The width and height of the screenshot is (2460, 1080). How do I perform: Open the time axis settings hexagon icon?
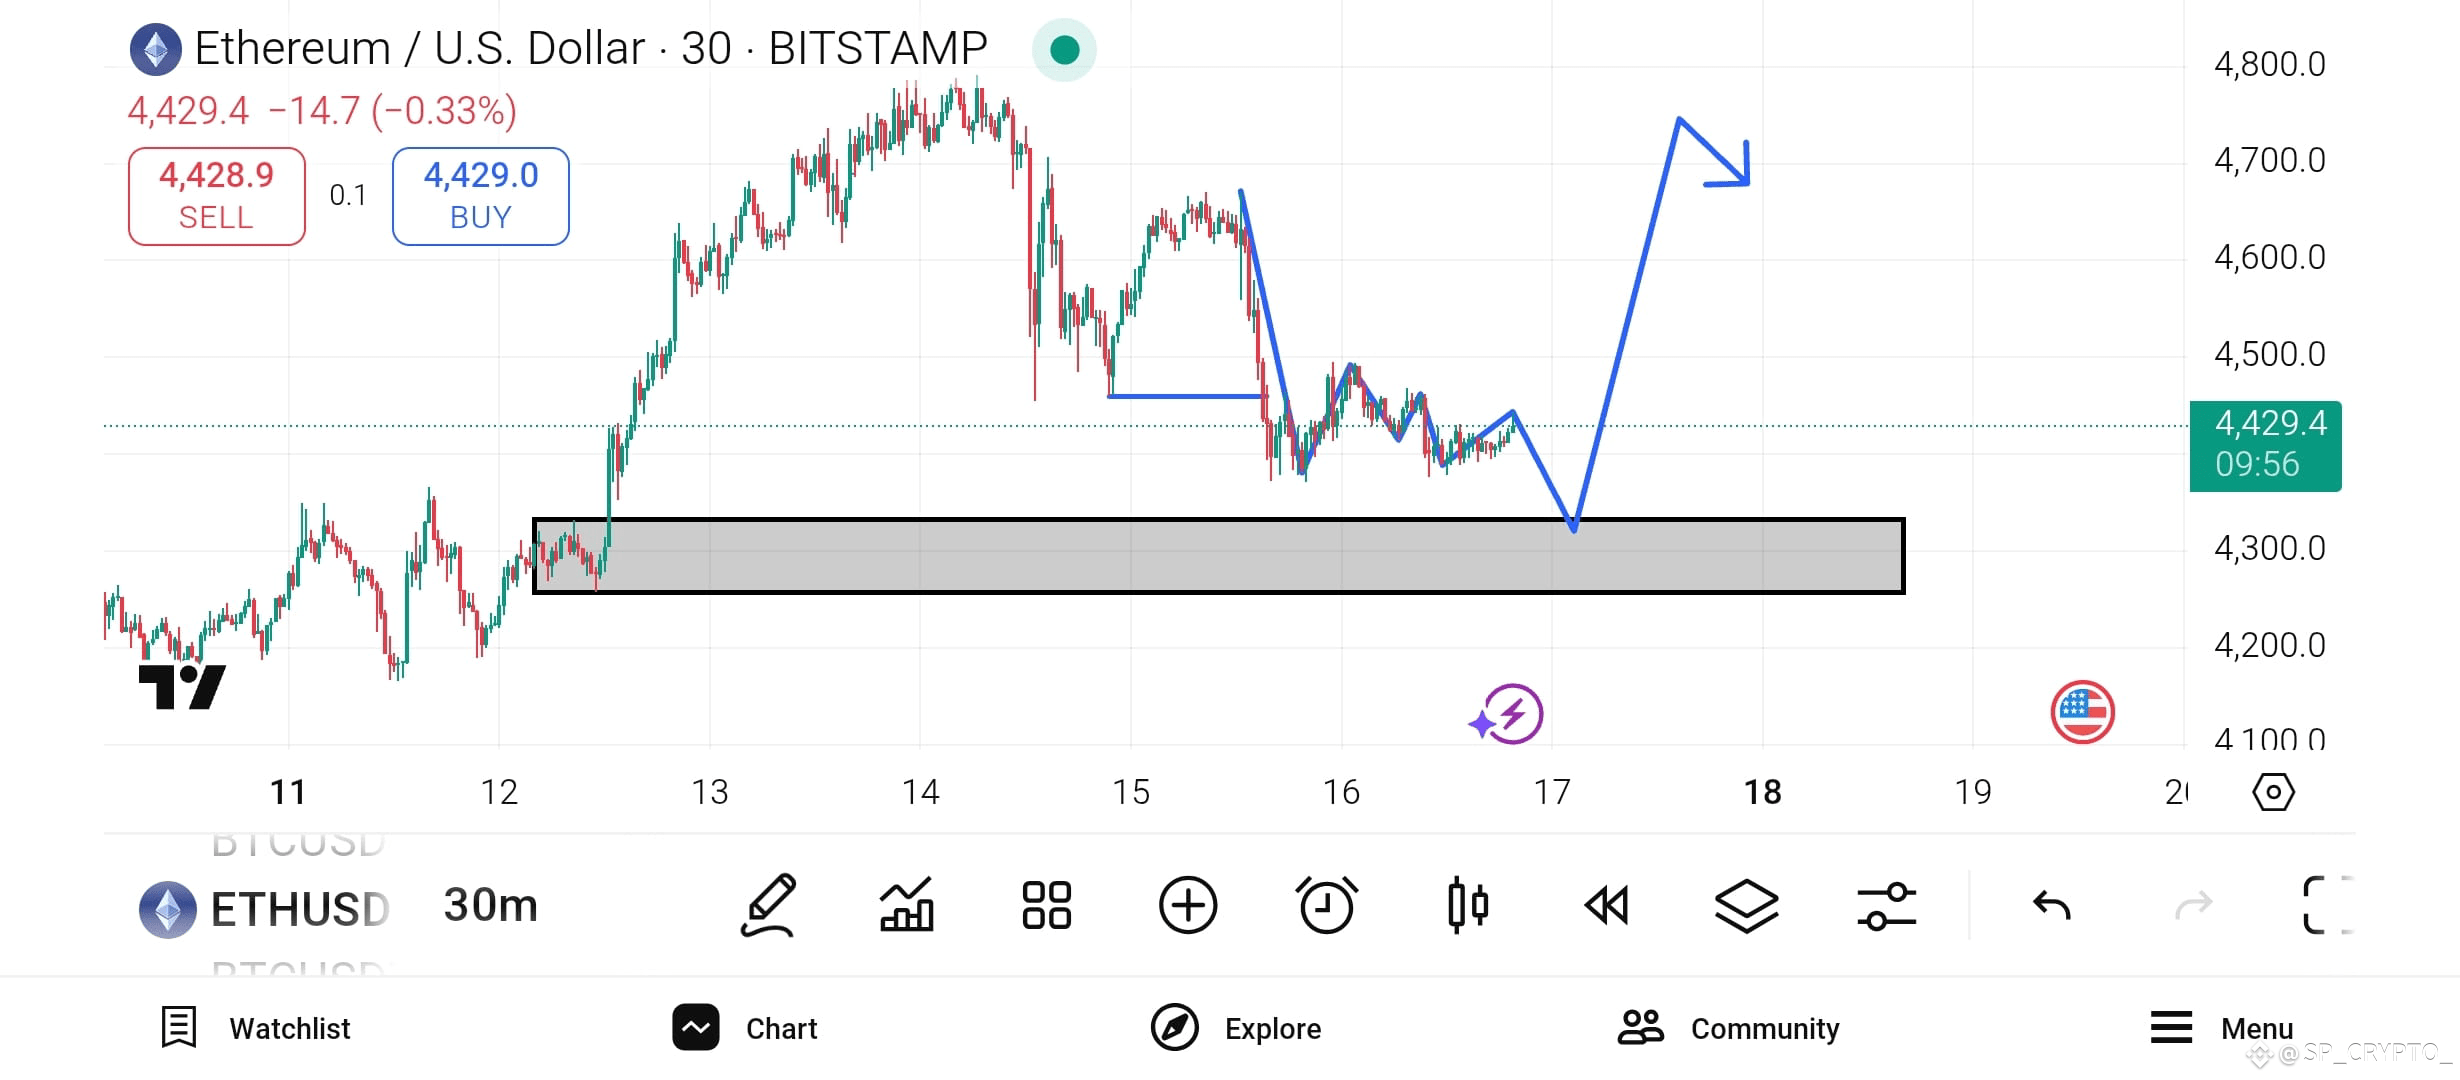click(2273, 792)
